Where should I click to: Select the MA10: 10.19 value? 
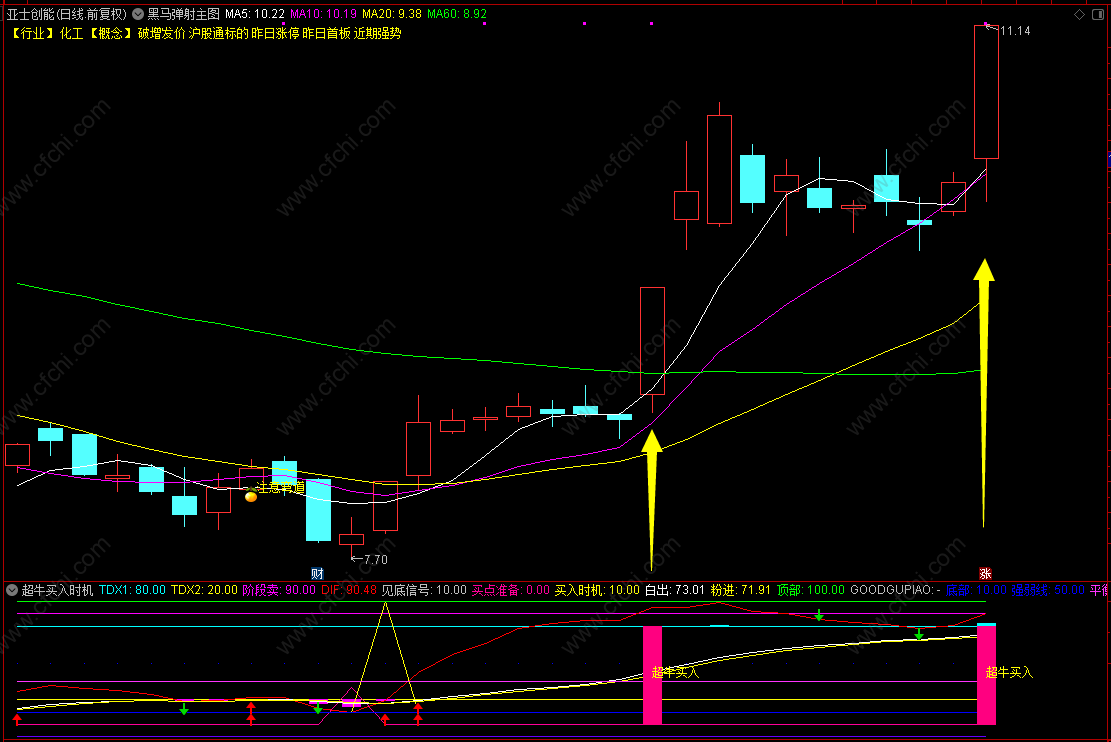tap(323, 14)
